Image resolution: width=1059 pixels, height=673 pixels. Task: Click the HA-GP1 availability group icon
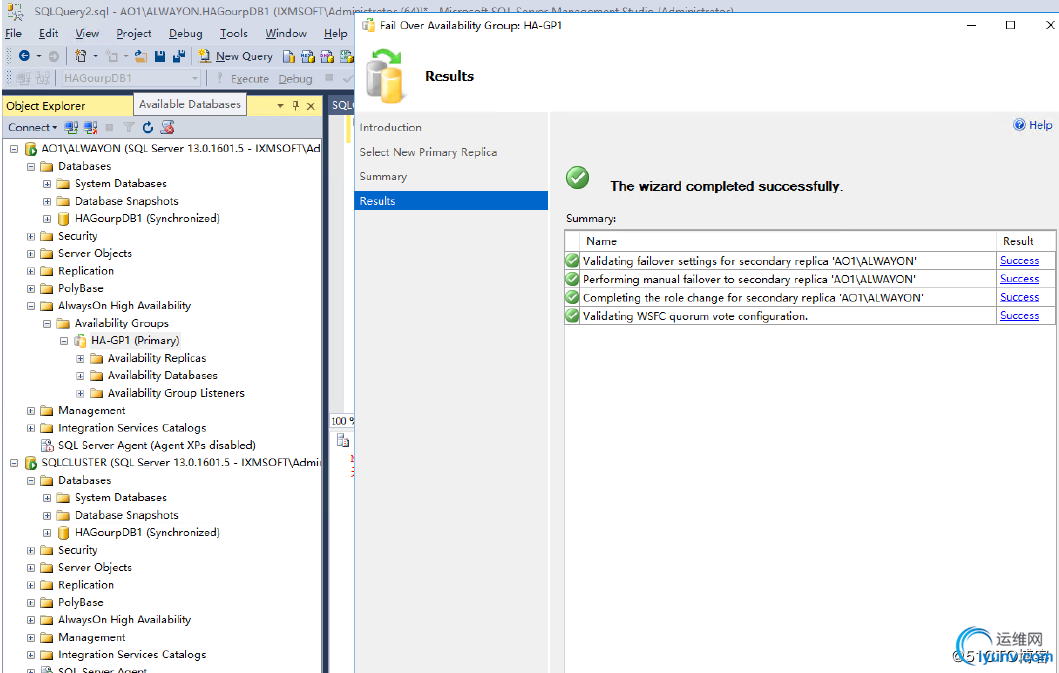(80, 341)
